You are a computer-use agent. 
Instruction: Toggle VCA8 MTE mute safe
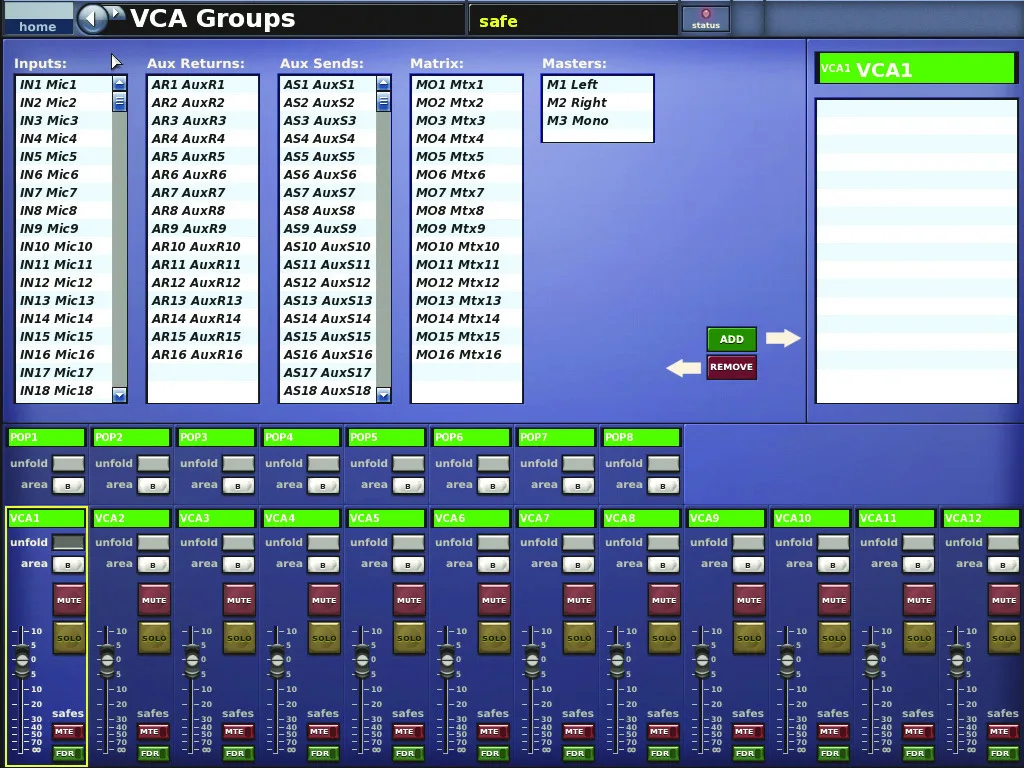663,732
